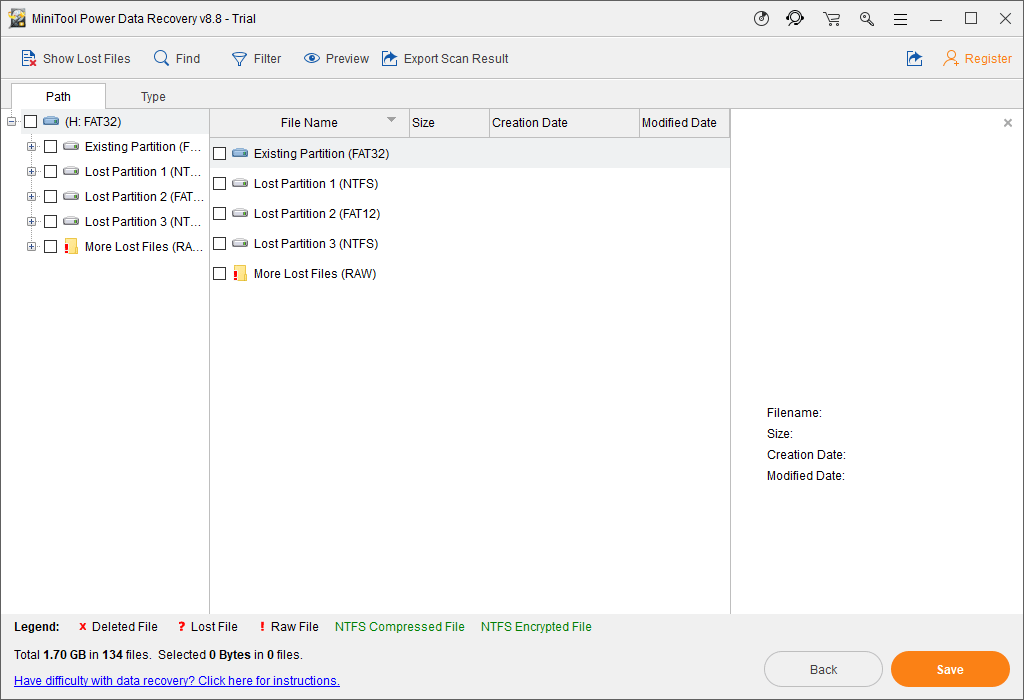Close the preview panel with X
The height and width of the screenshot is (700, 1024).
(1007, 123)
